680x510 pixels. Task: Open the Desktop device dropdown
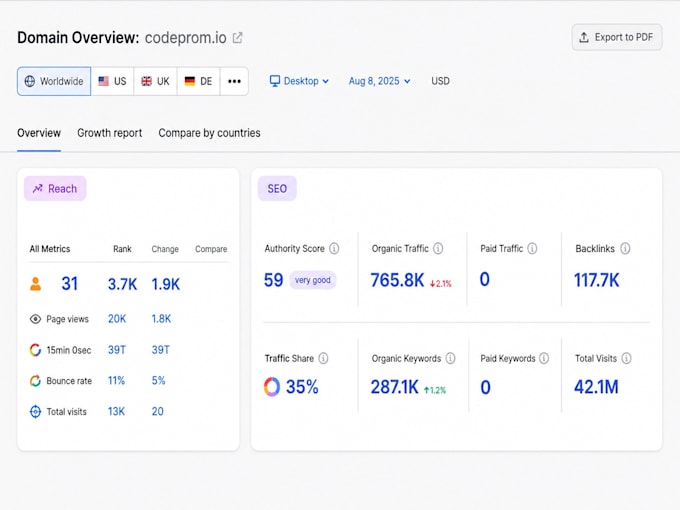point(299,81)
